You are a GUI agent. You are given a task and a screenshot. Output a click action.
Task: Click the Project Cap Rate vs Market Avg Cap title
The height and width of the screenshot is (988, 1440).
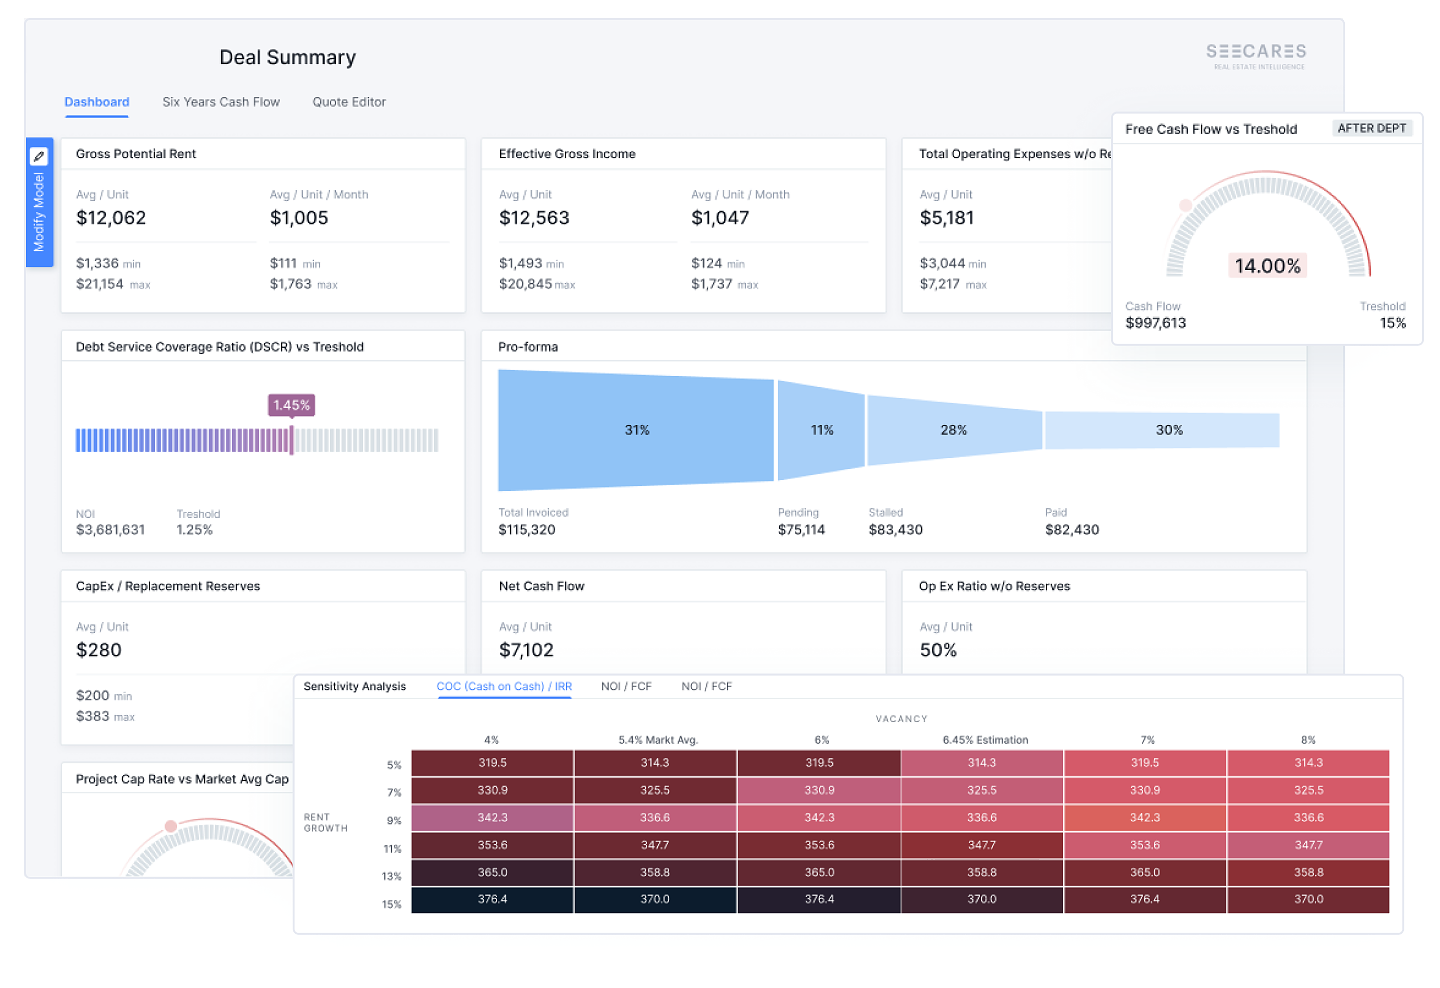[x=182, y=779]
